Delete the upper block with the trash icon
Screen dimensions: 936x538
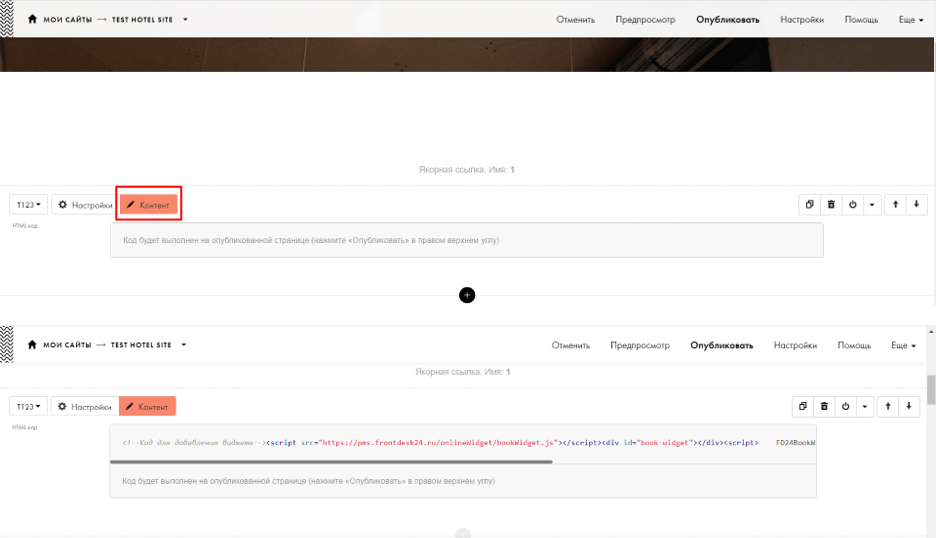tap(831, 204)
